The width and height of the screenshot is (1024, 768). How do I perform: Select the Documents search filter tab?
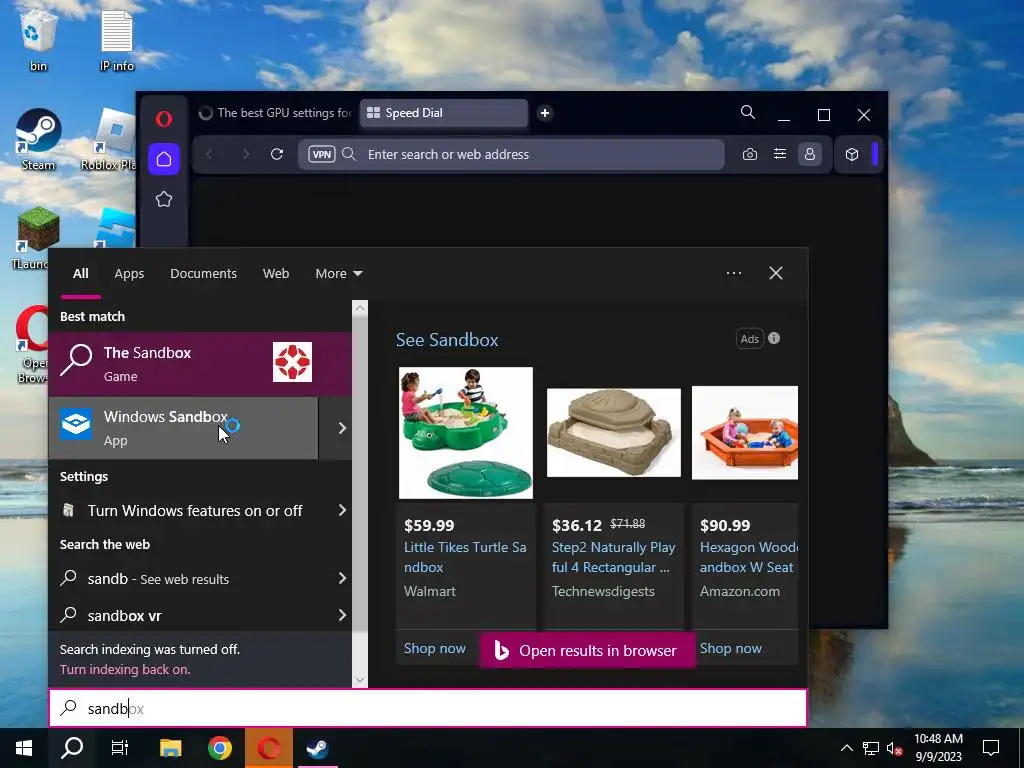[203, 274]
